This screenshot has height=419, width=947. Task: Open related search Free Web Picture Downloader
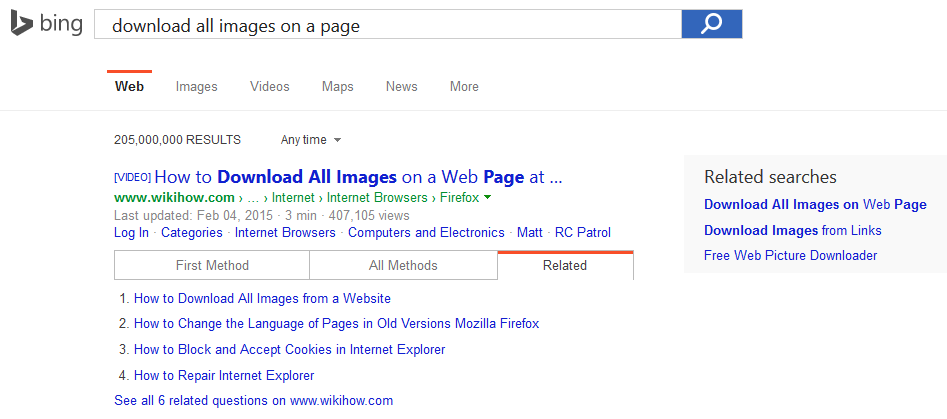coord(790,256)
